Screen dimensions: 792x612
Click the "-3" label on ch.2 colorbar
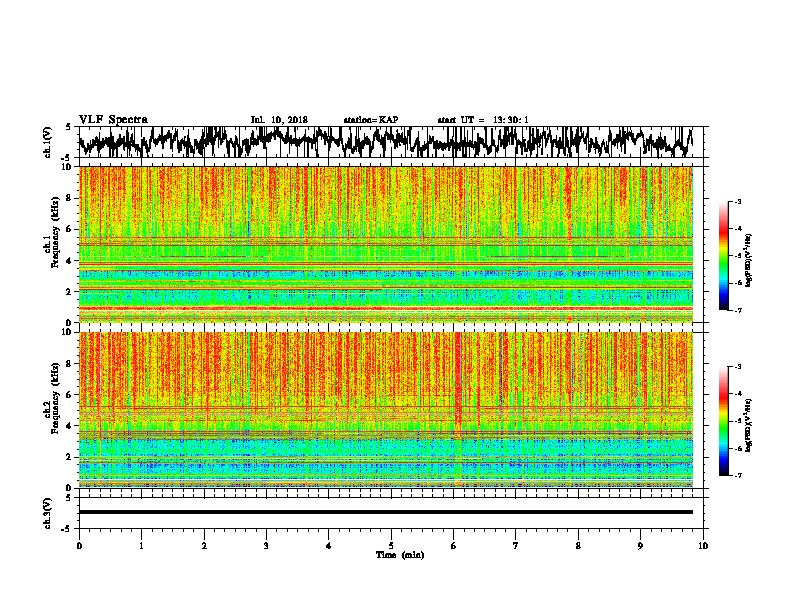coord(737,367)
